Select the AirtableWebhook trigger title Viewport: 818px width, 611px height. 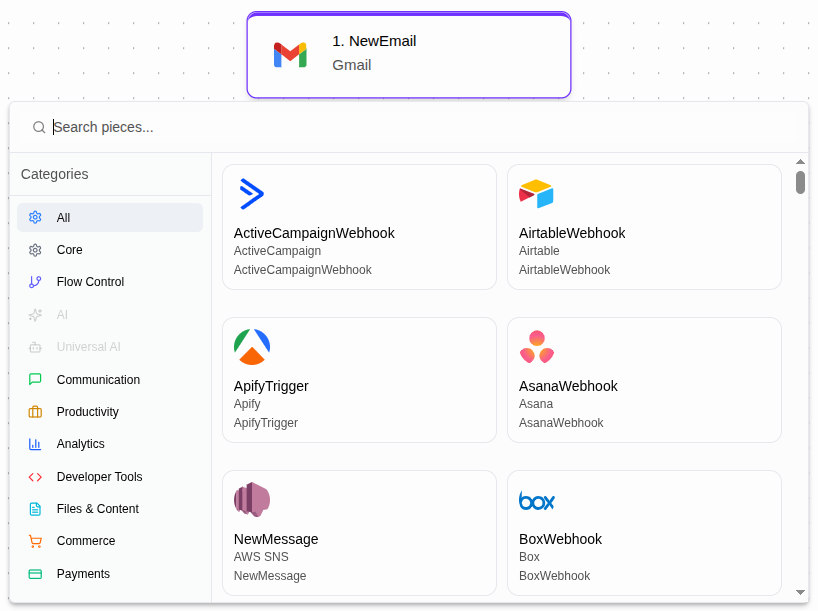pos(572,233)
